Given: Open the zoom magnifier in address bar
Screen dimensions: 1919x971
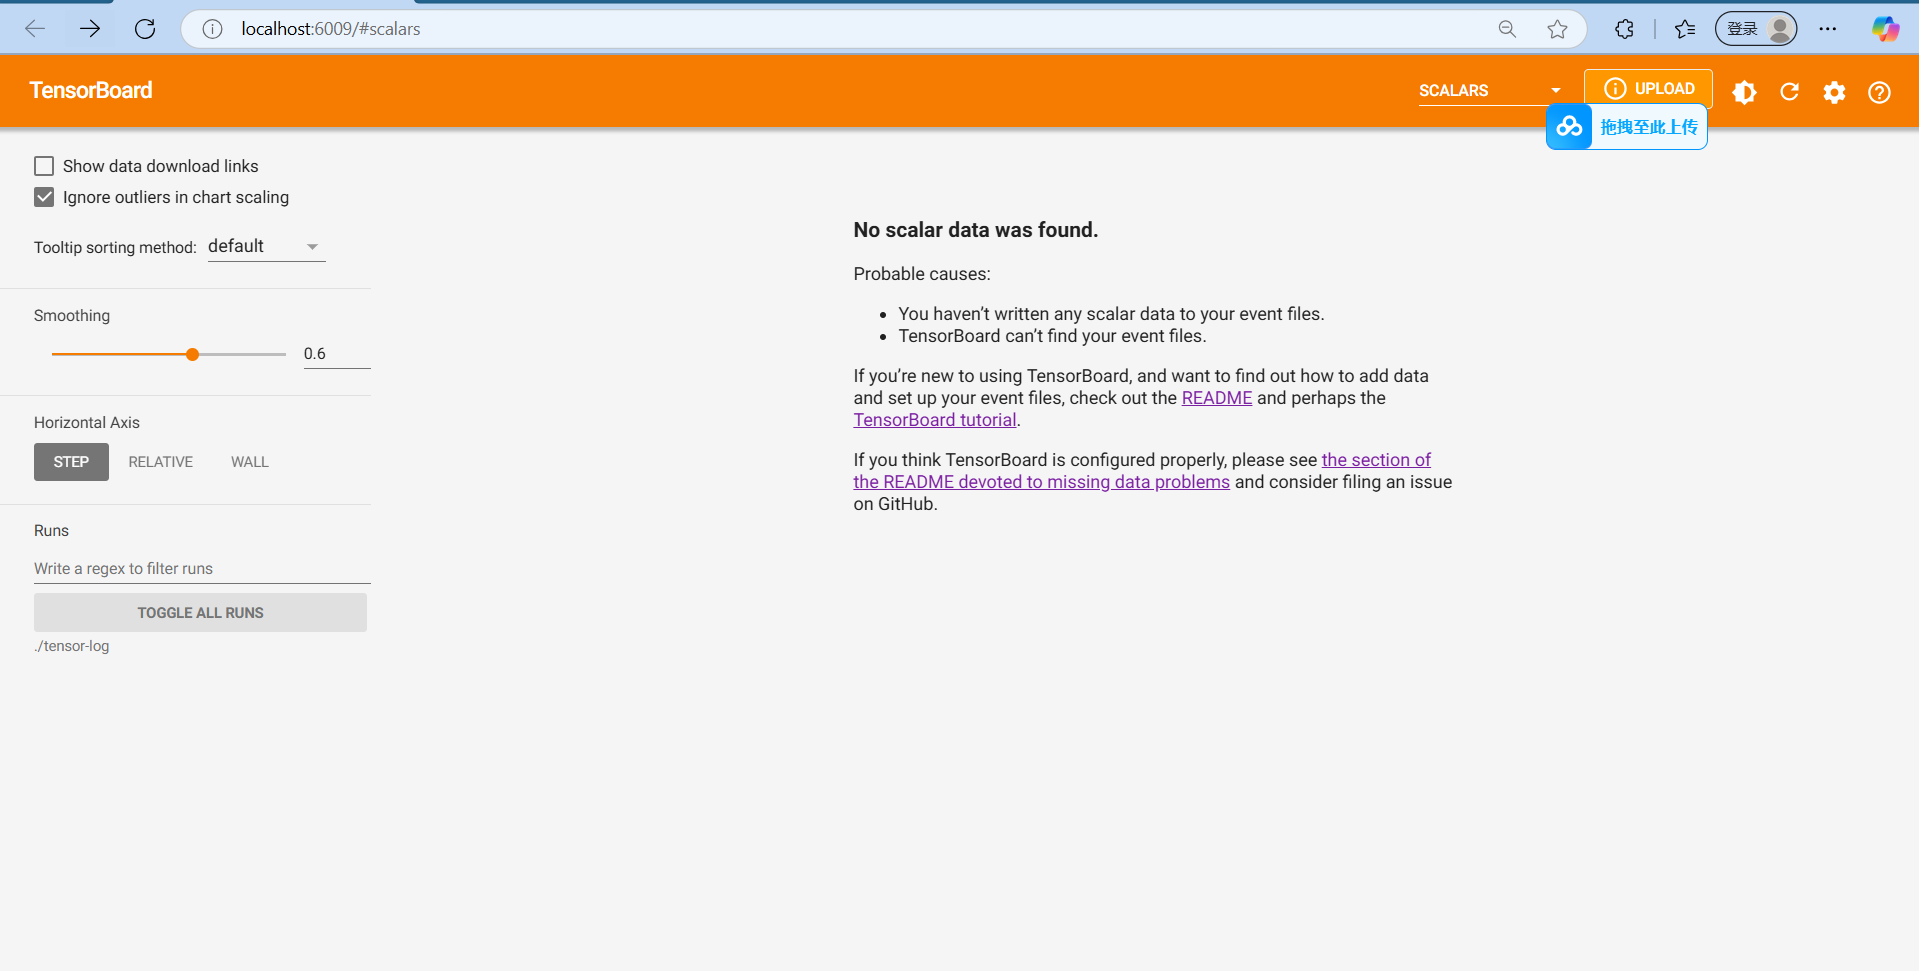Looking at the screenshot, I should [1507, 29].
